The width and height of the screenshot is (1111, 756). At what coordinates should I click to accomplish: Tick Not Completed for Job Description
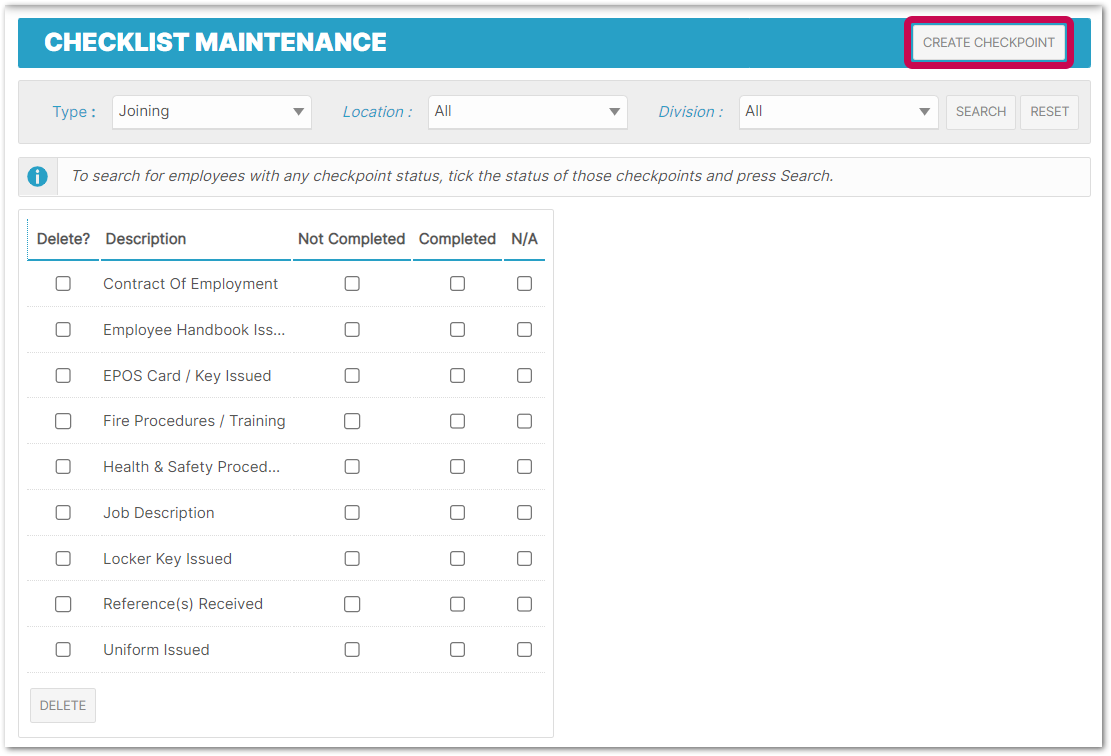coord(352,512)
